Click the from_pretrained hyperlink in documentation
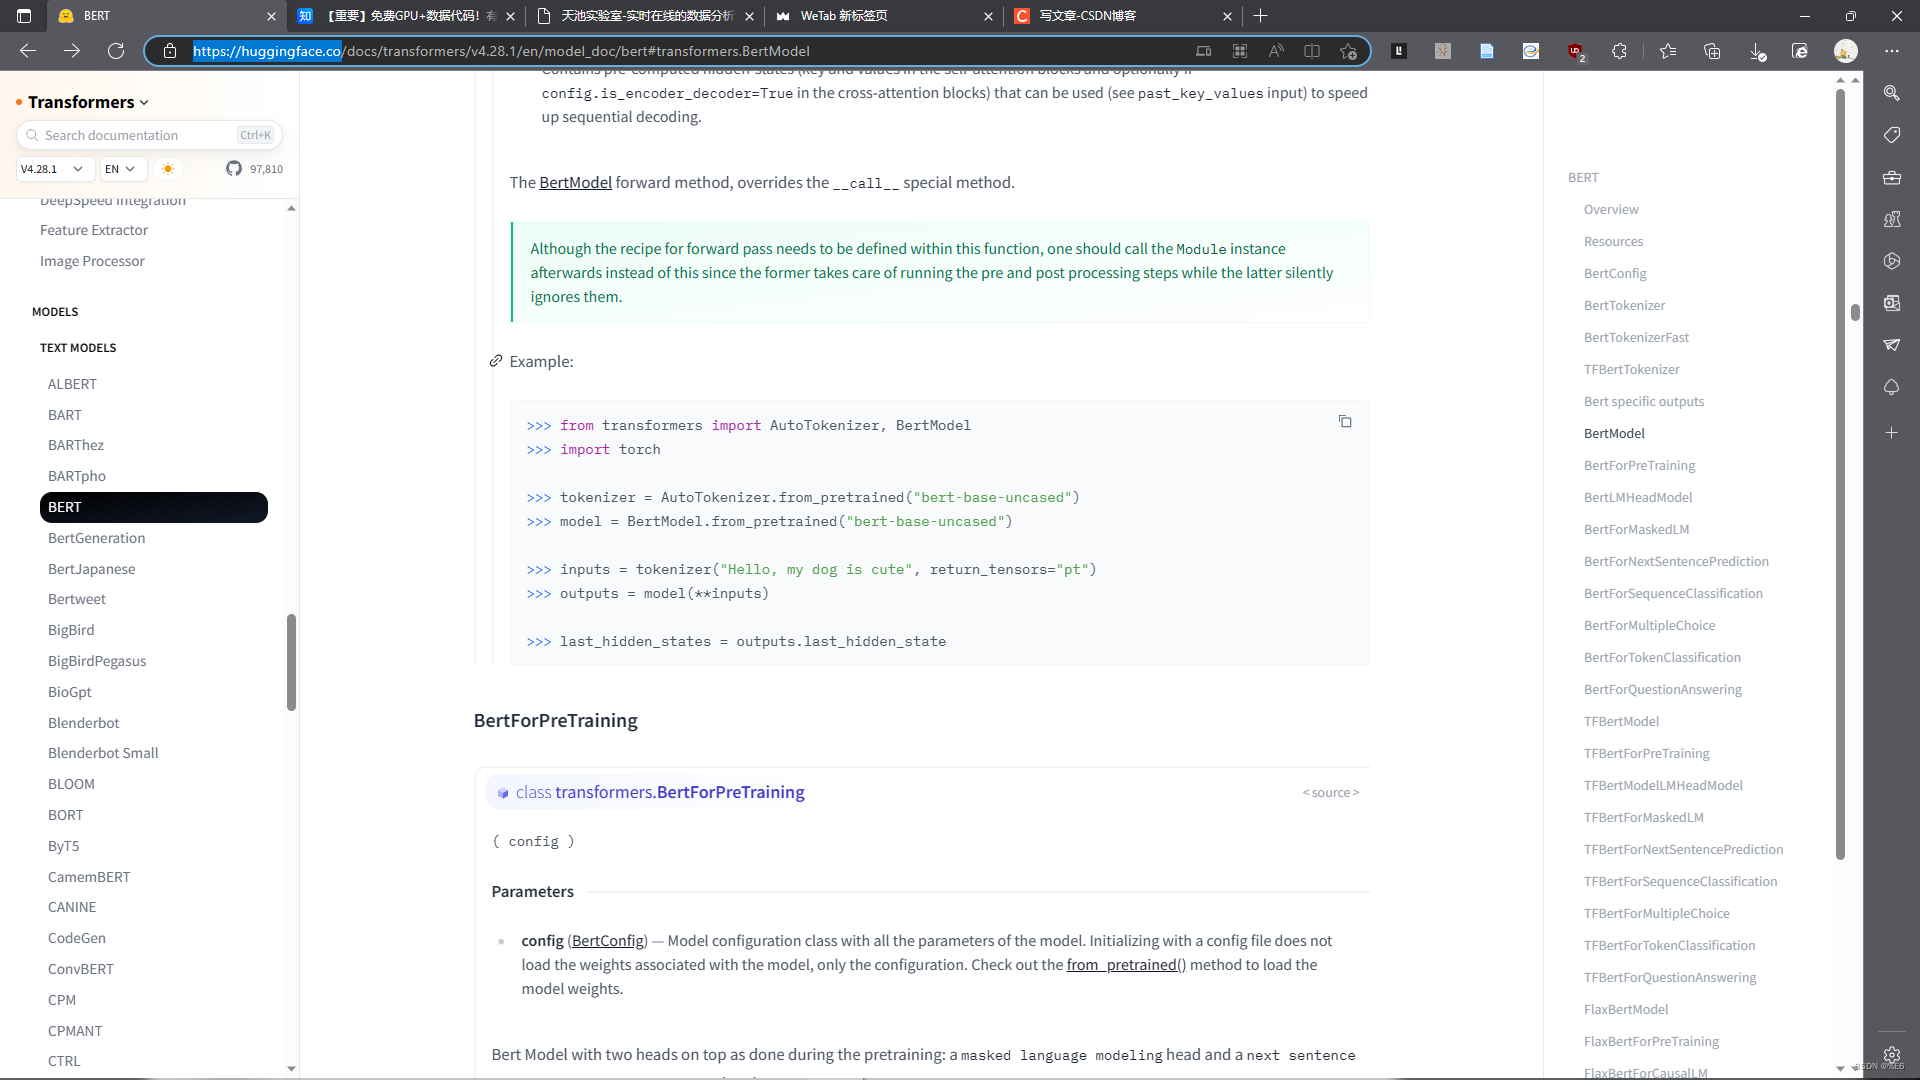 (x=1121, y=964)
